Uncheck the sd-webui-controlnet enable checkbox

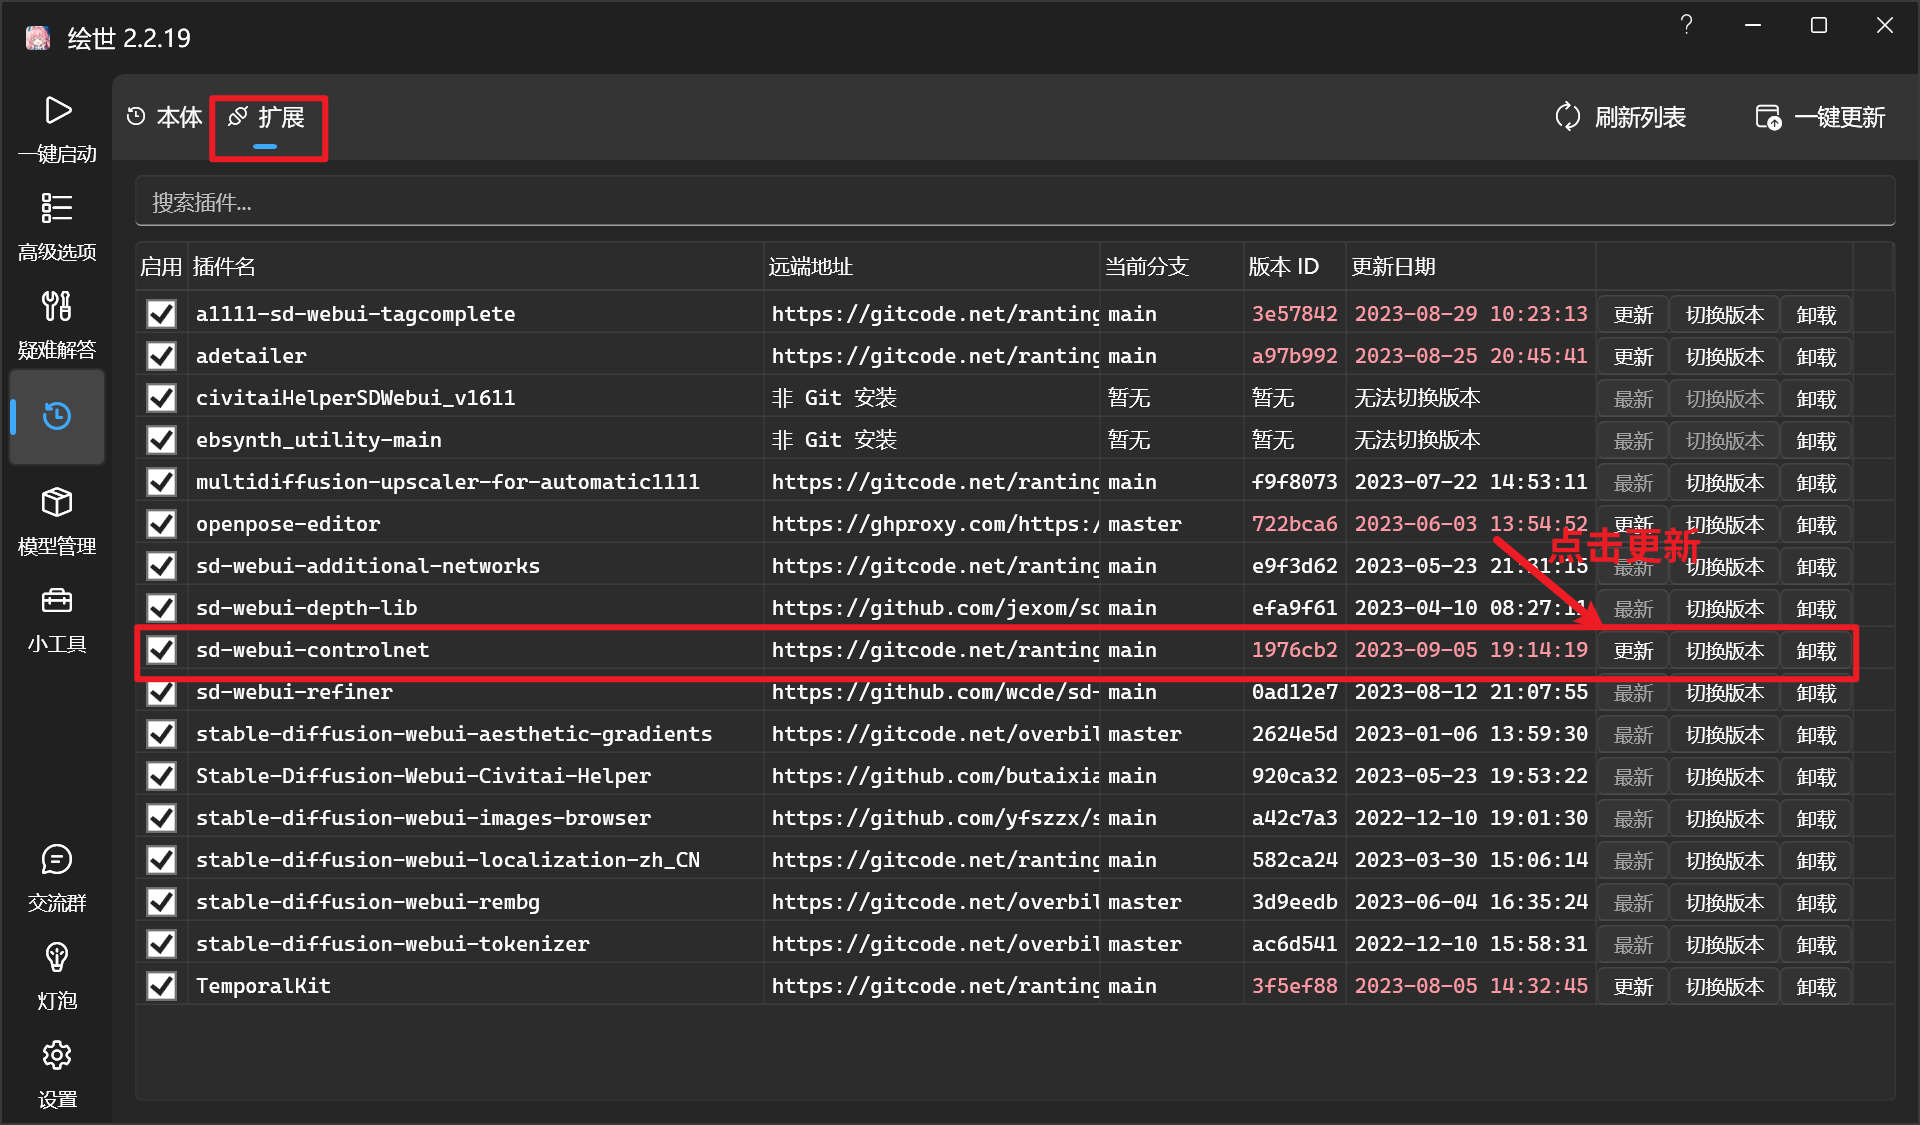pyautogui.click(x=161, y=650)
